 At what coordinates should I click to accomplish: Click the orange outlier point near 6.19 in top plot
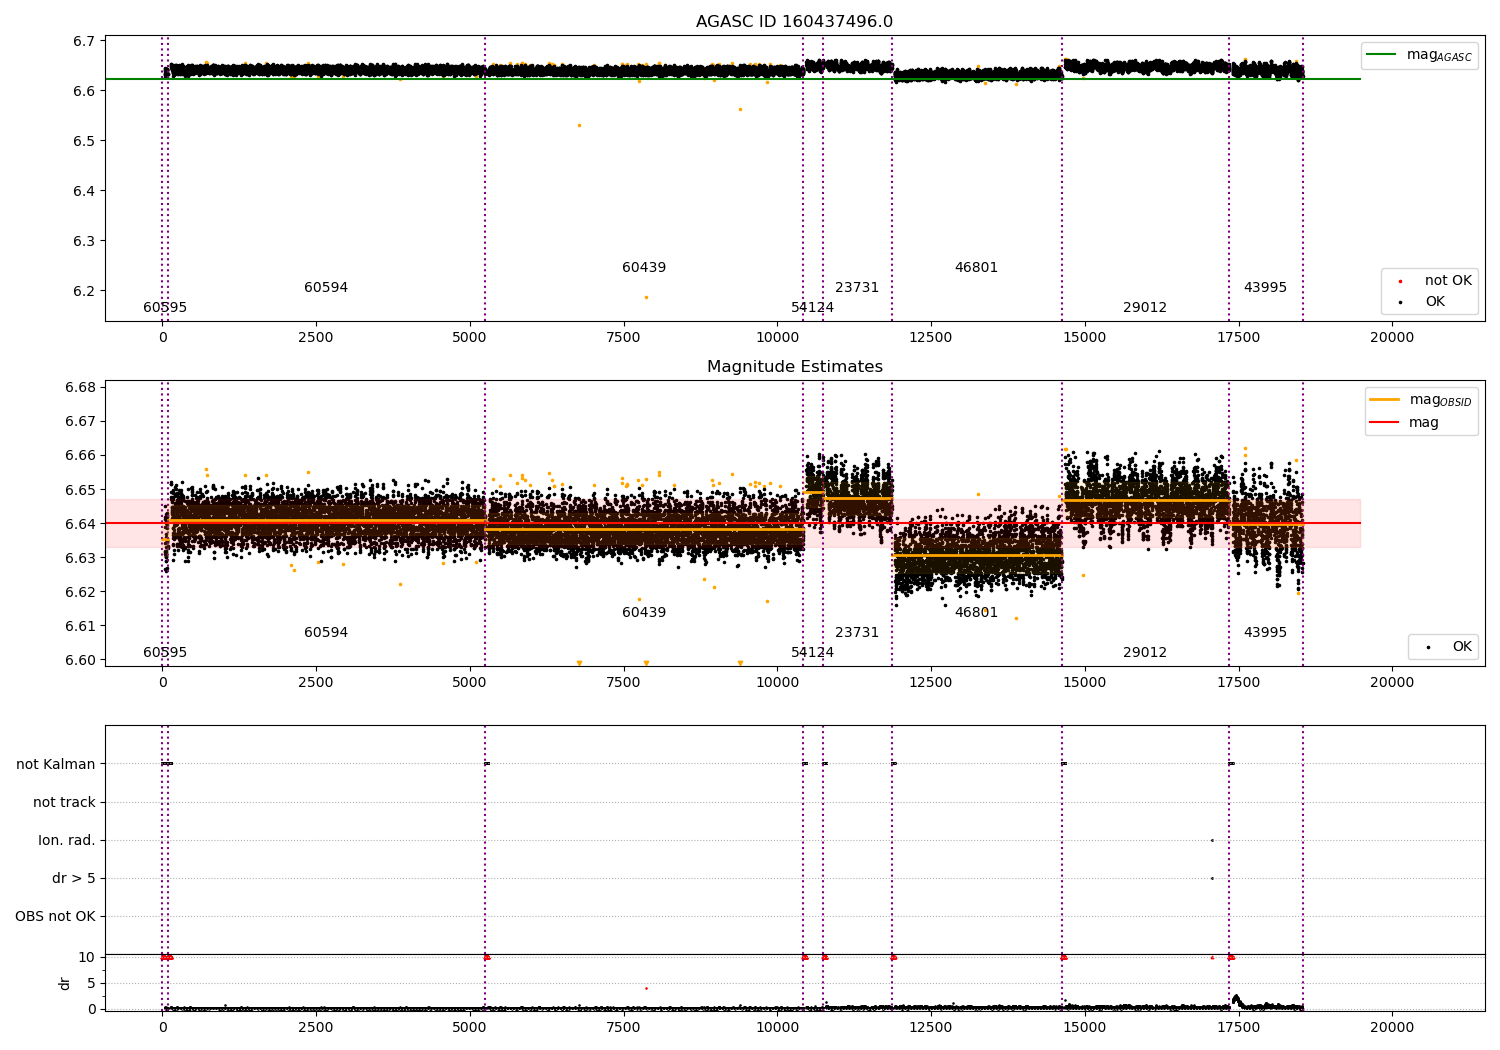click(646, 297)
